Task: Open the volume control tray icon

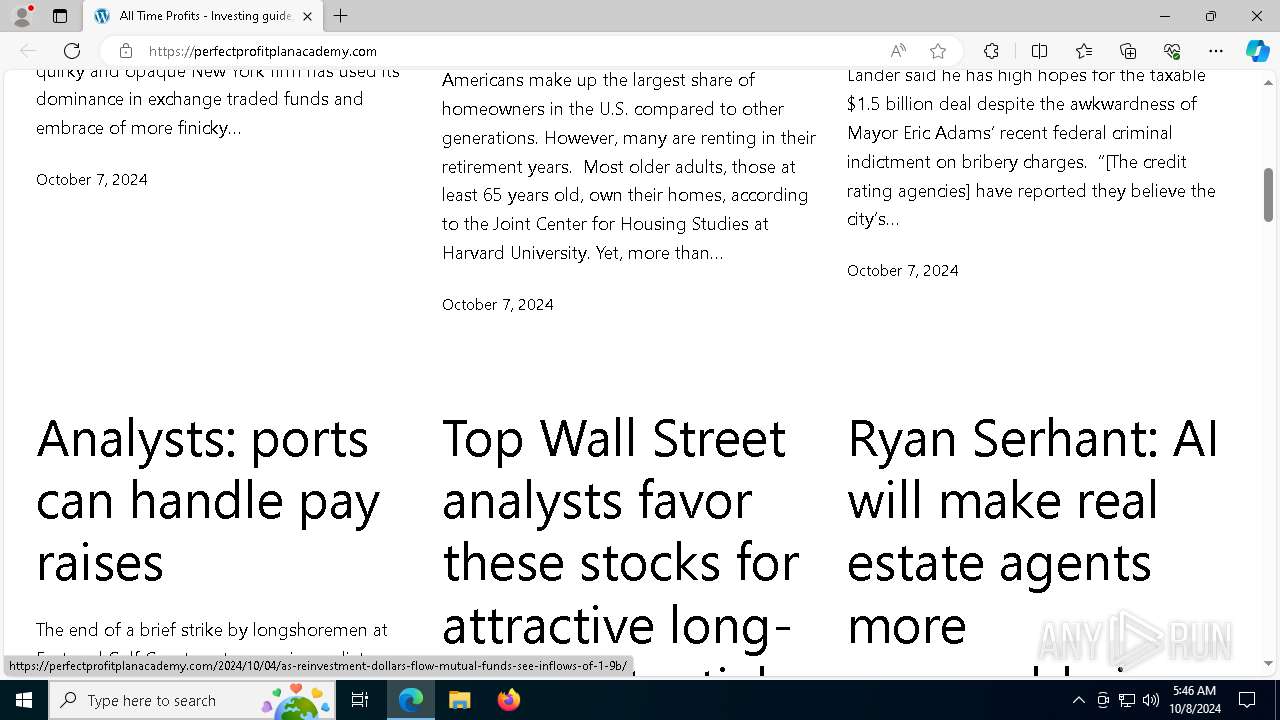Action: coord(1151,700)
